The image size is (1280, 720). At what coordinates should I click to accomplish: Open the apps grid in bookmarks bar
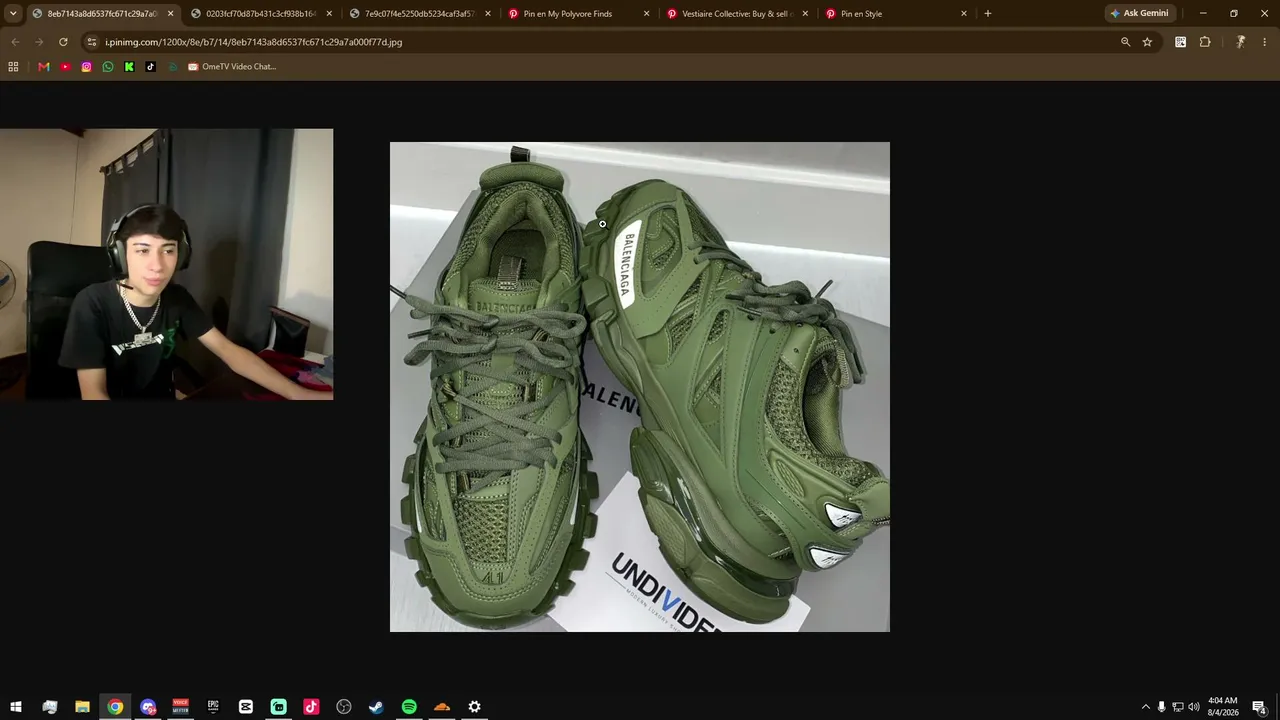click(x=13, y=67)
